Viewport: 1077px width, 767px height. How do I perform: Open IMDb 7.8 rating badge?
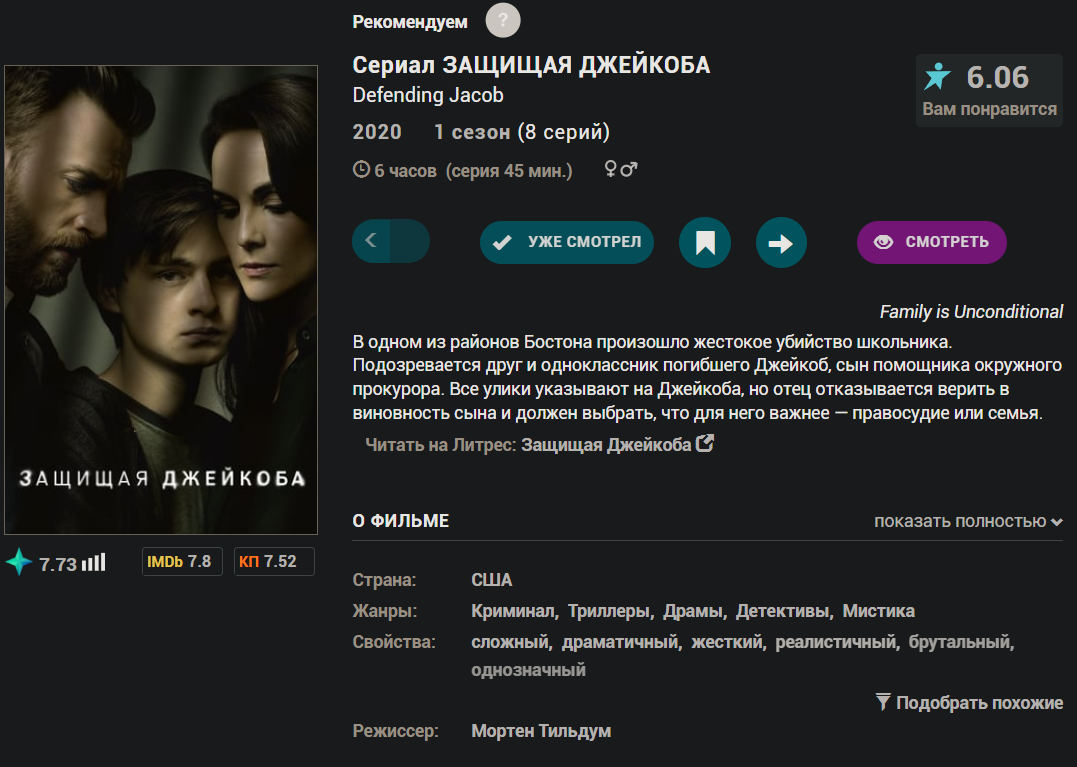[182, 561]
